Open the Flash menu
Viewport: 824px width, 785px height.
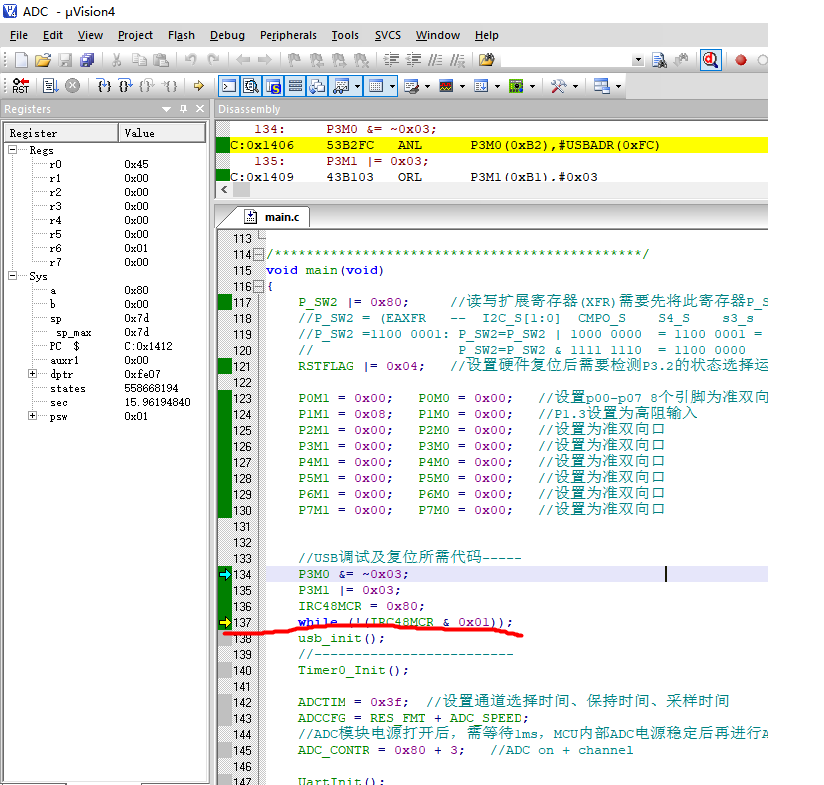(181, 35)
